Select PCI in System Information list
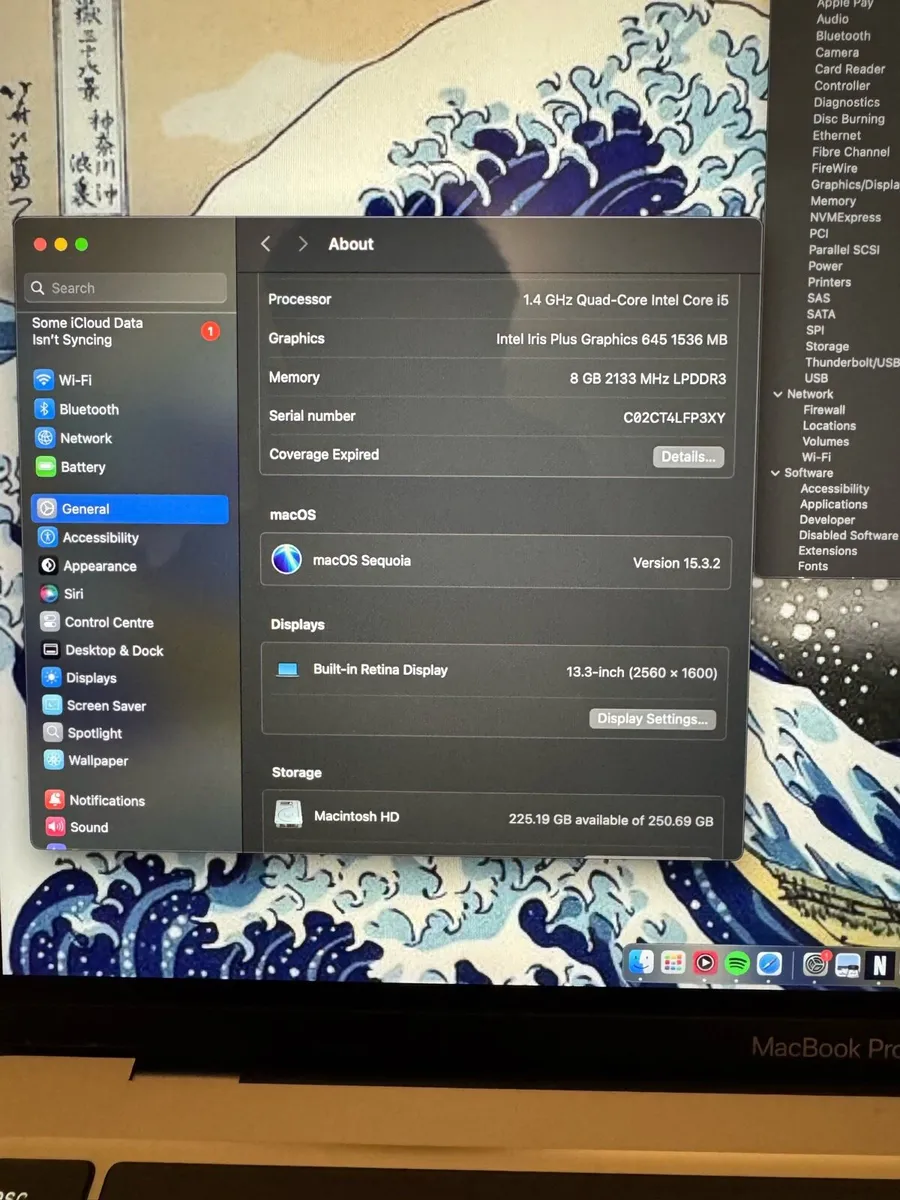The width and height of the screenshot is (900, 1200). (819, 233)
